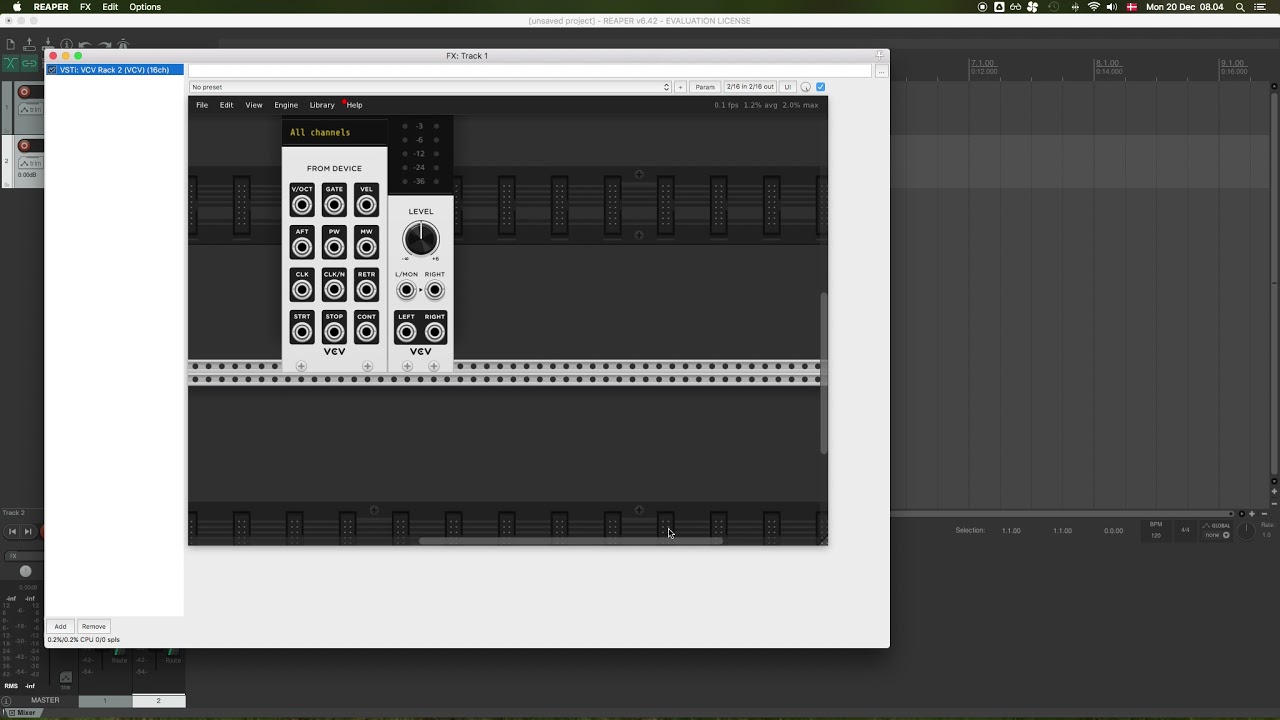Click the volume icon in menu bar
1280x720 pixels.
(x=1112, y=7)
